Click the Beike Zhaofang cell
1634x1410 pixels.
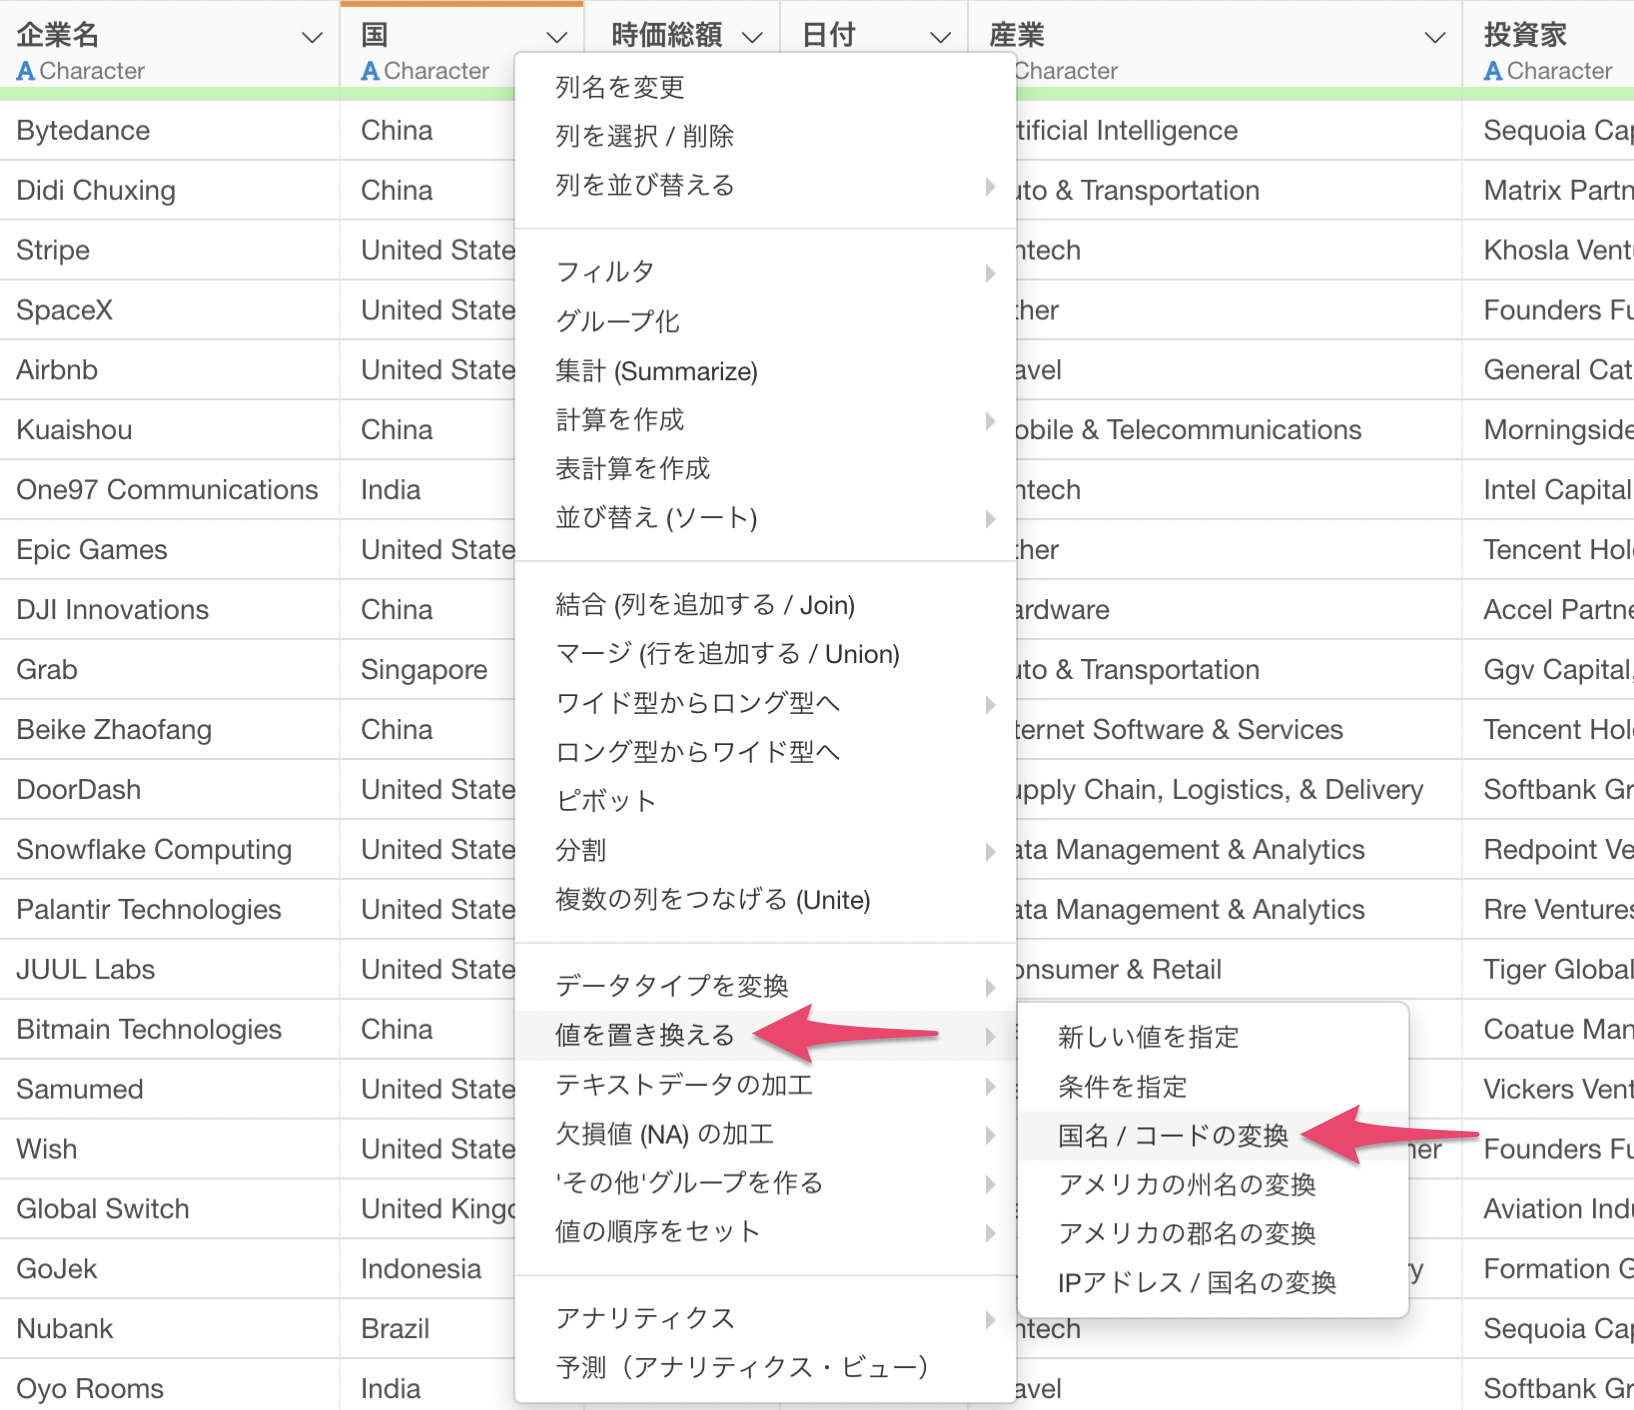(170, 730)
